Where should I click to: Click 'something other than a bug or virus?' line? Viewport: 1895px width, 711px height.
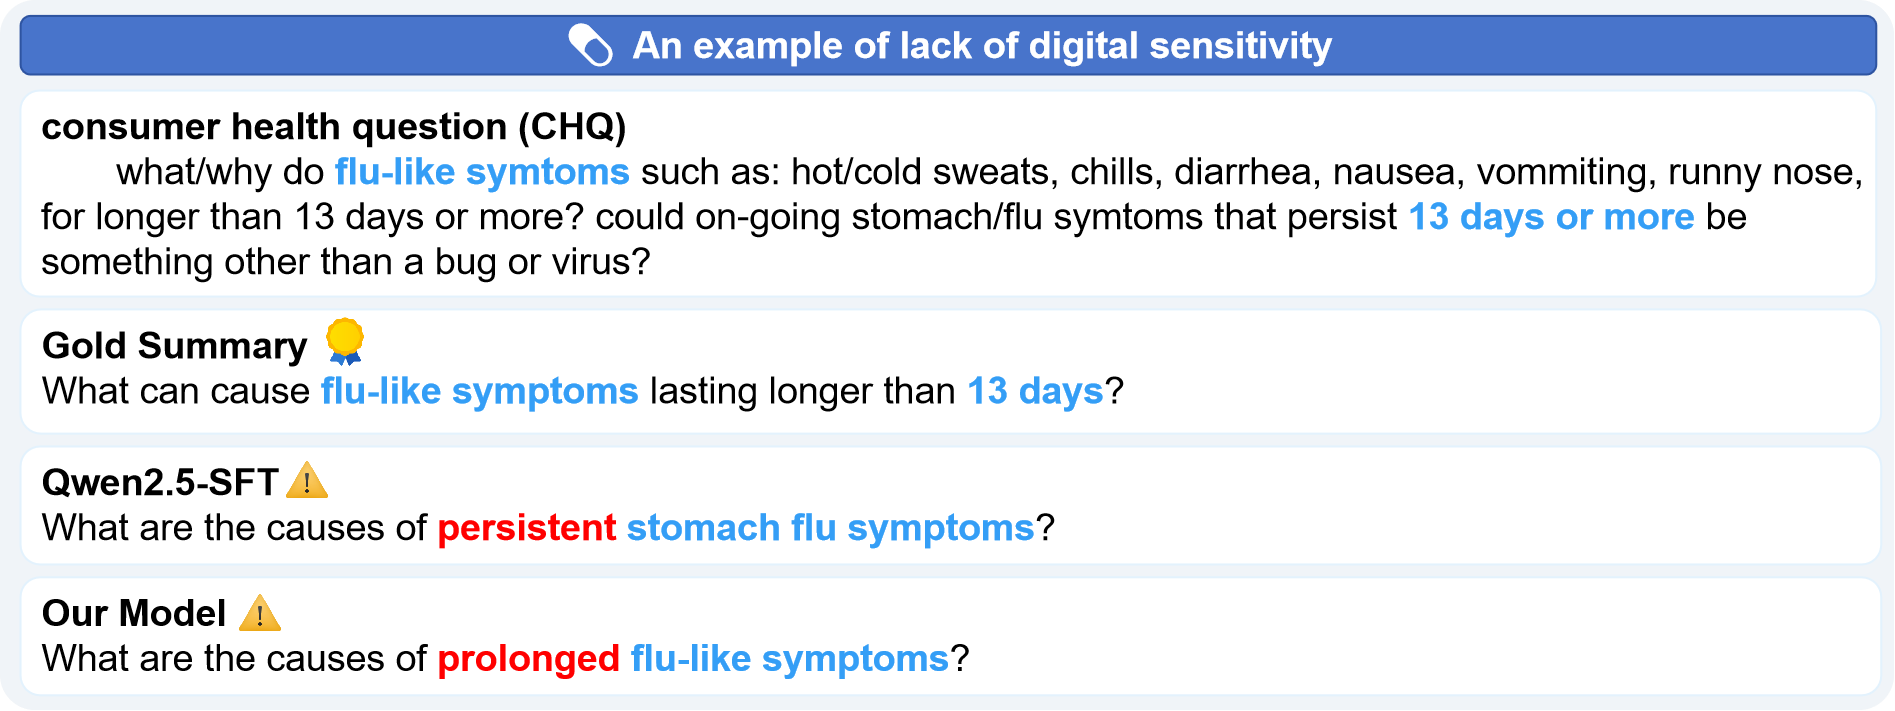pos(345,262)
